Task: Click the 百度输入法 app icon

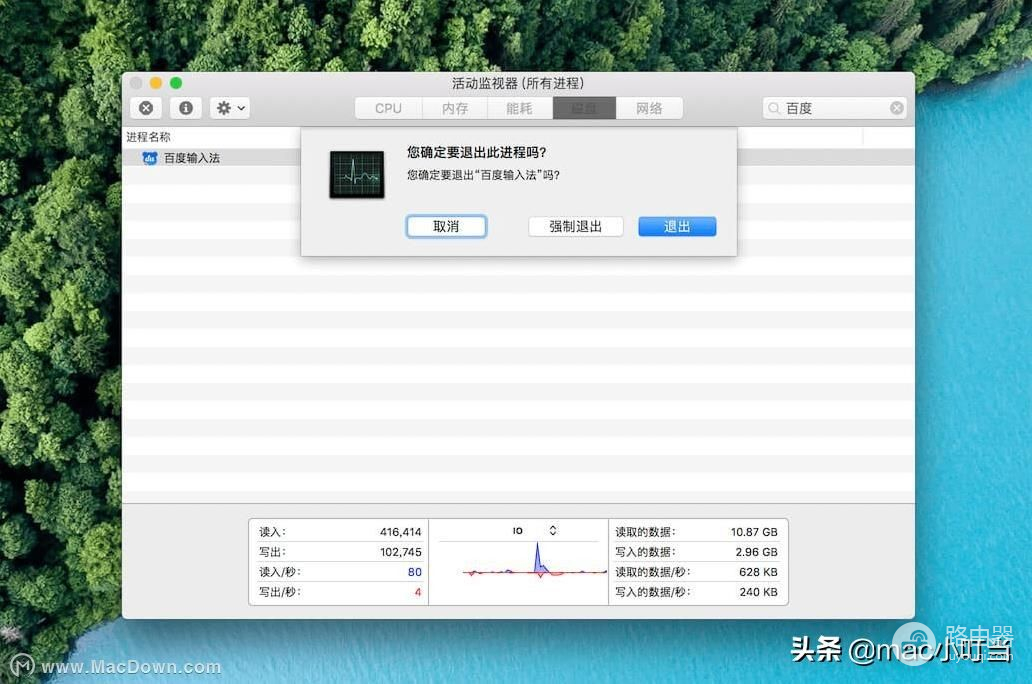Action: coord(150,158)
